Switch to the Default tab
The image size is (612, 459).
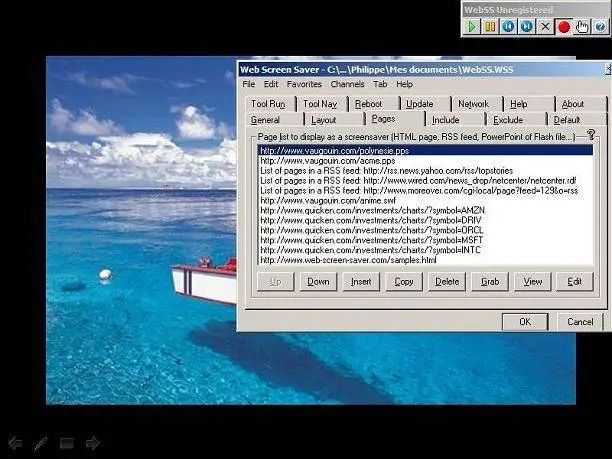click(577, 119)
